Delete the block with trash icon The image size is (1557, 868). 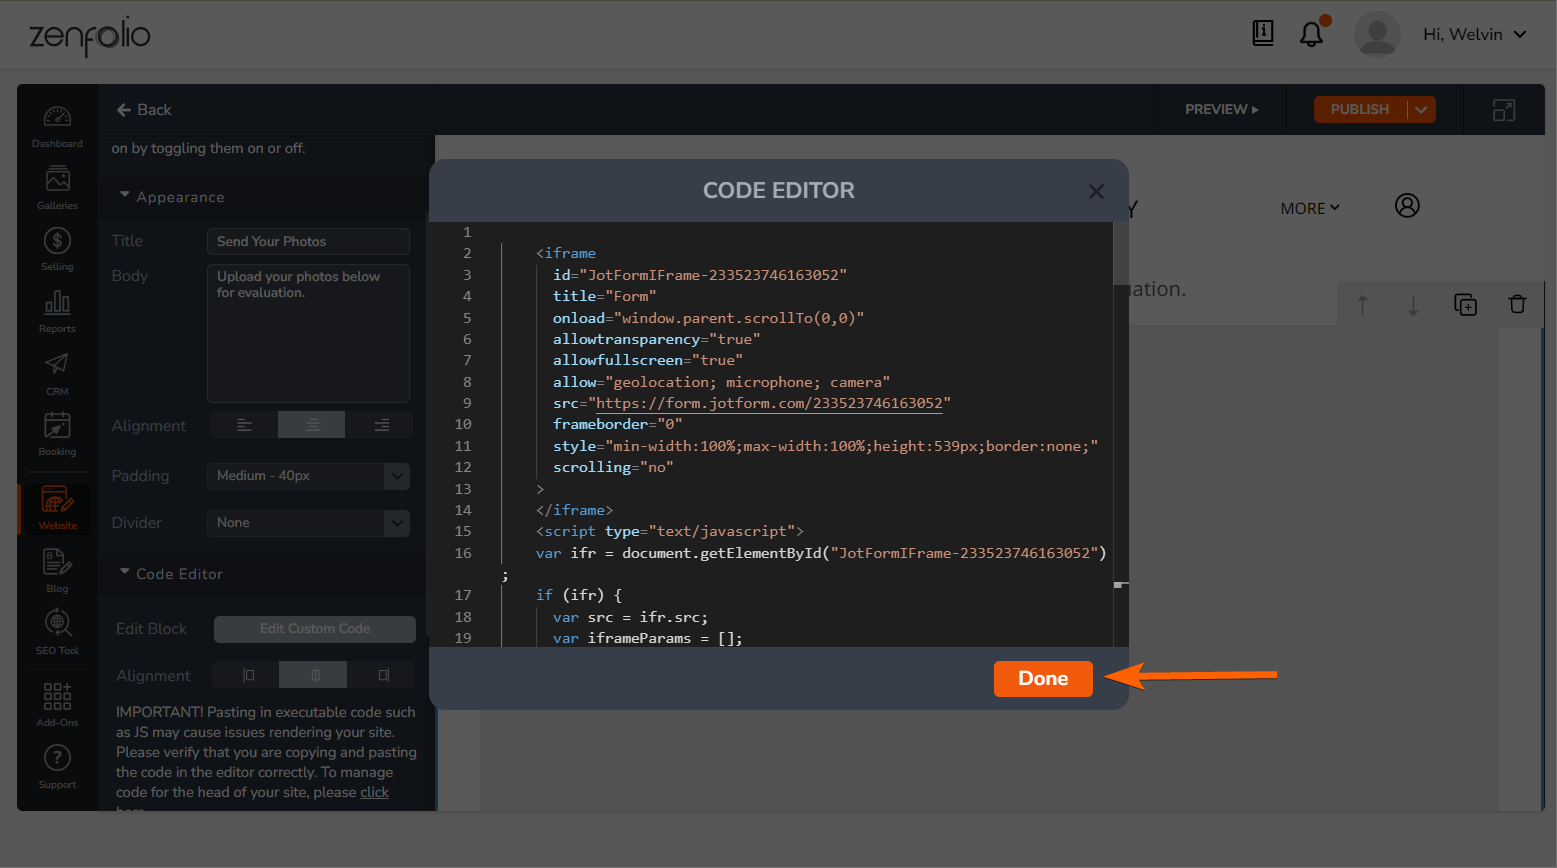click(1517, 304)
